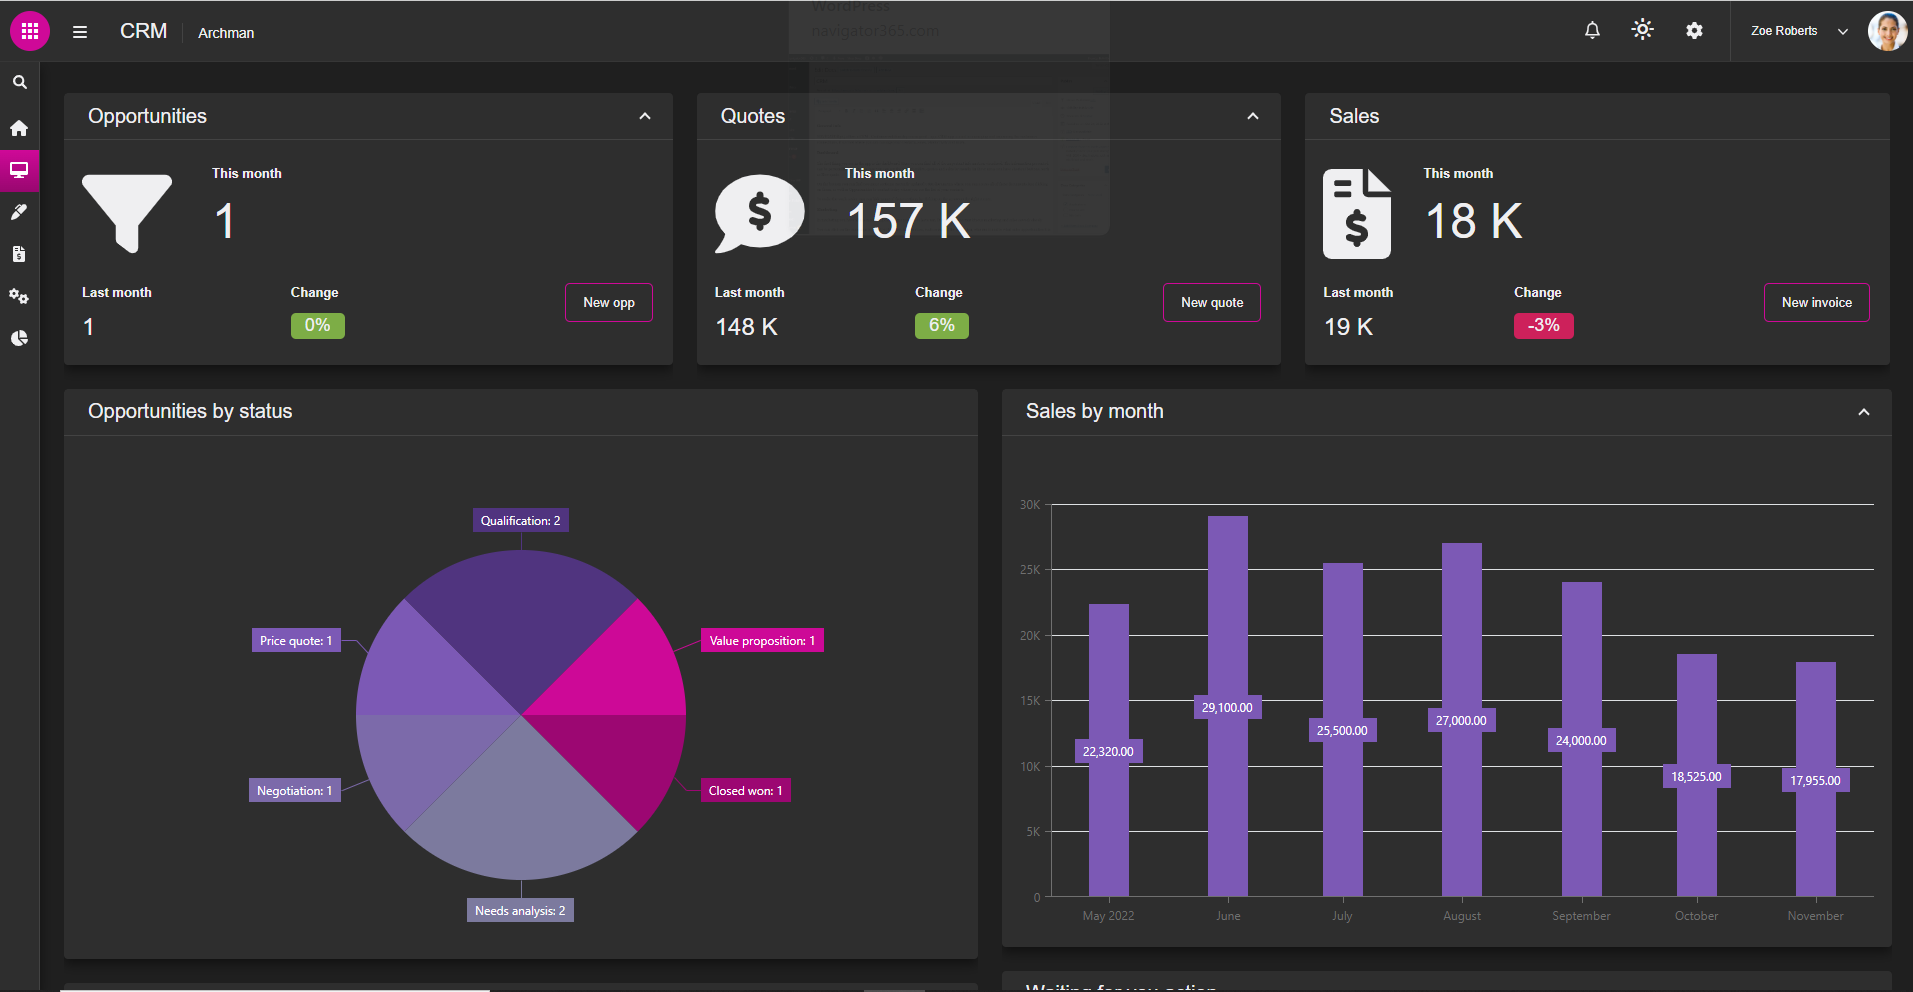1913x992 pixels.
Task: Go to Home via the sidebar house icon
Action: pos(19,128)
